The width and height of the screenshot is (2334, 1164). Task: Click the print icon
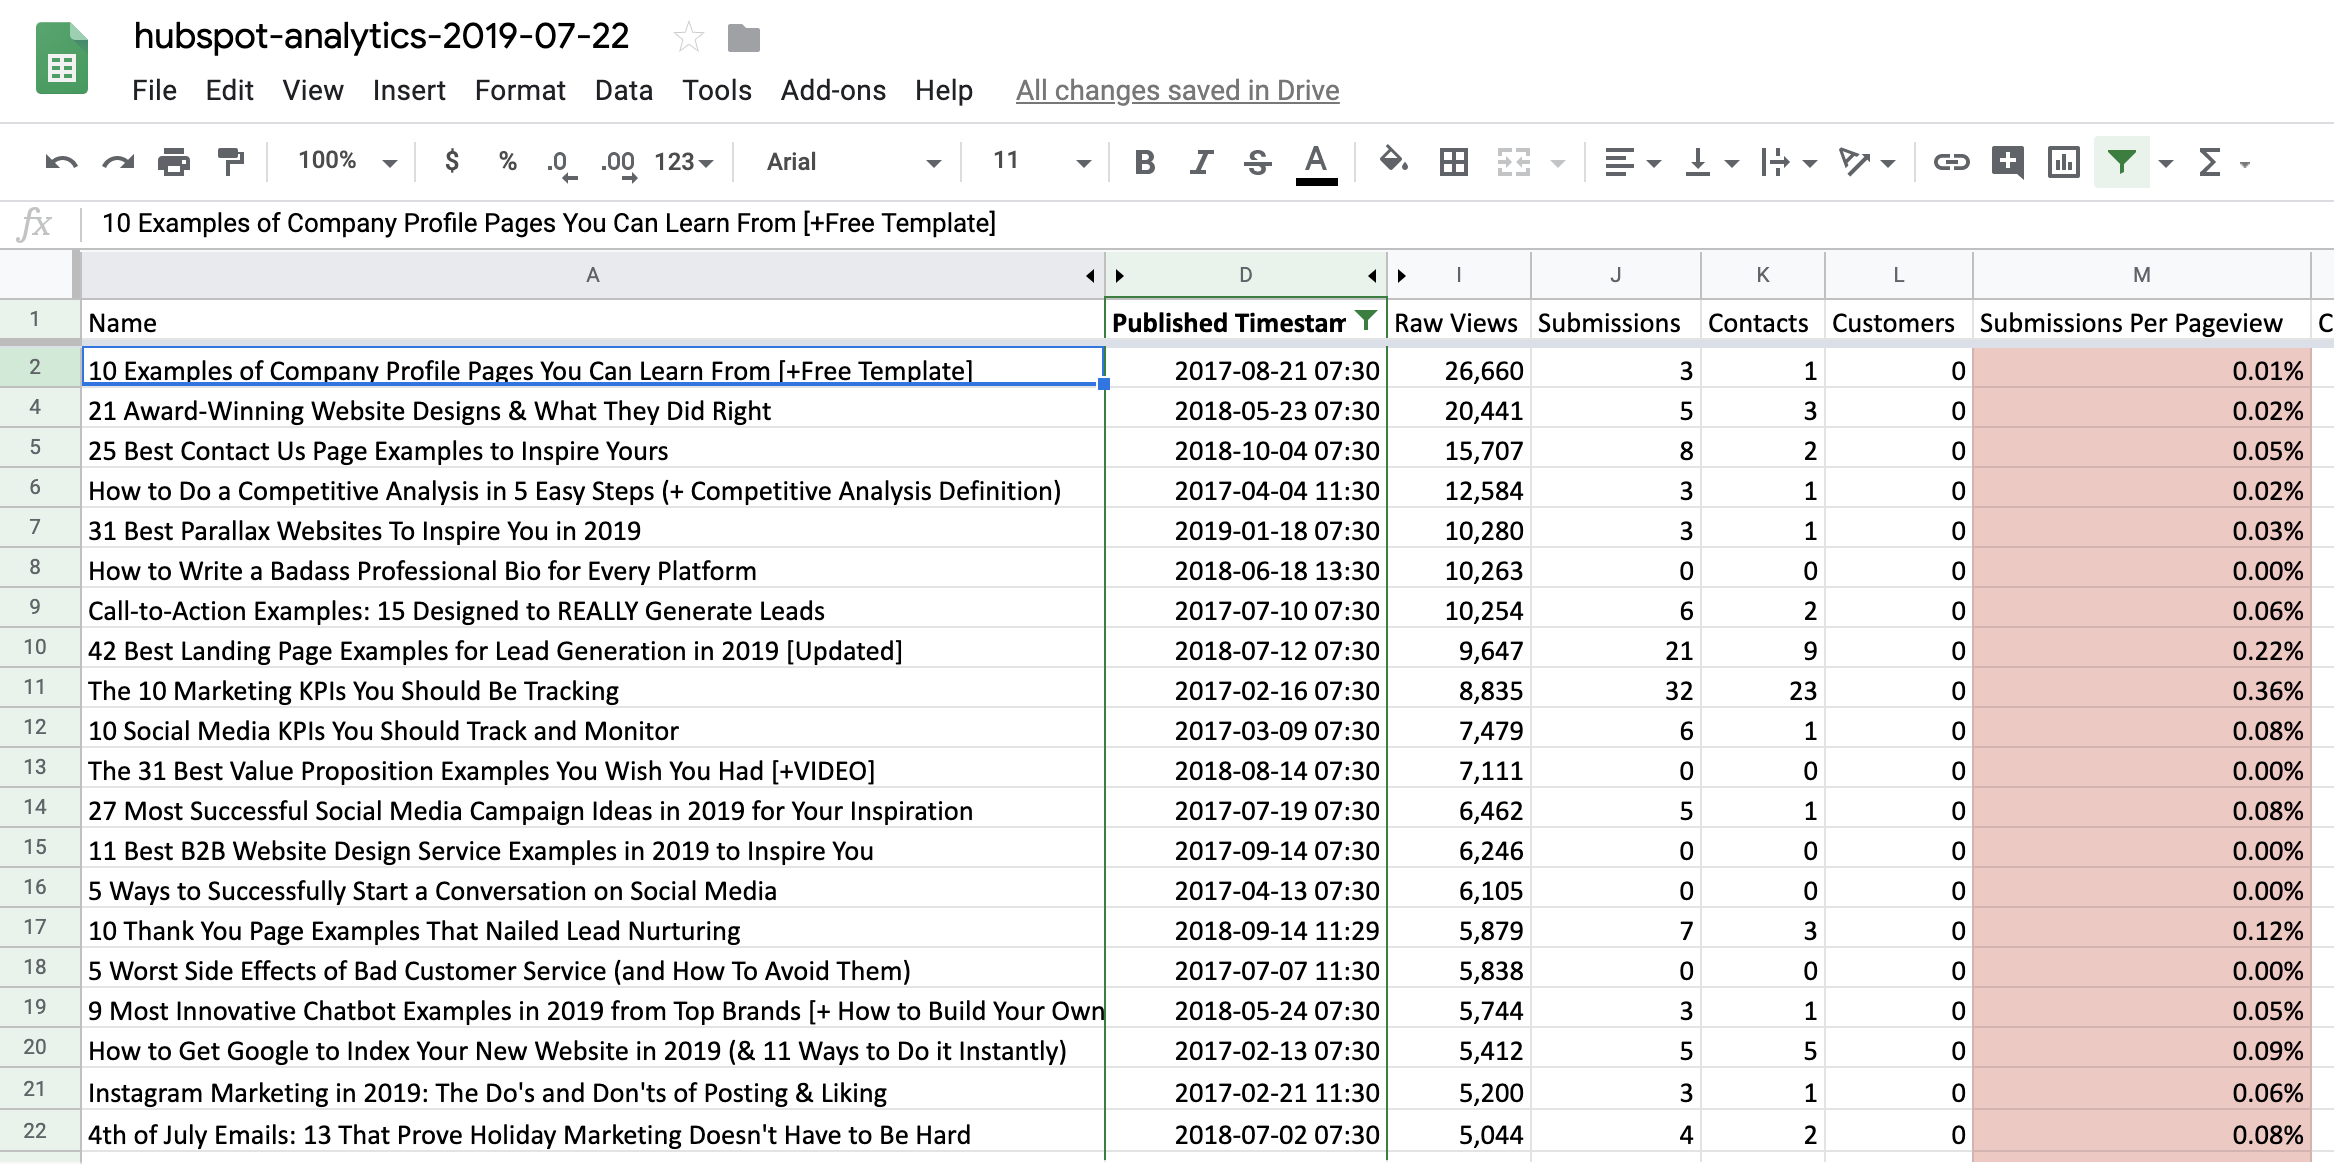(174, 162)
